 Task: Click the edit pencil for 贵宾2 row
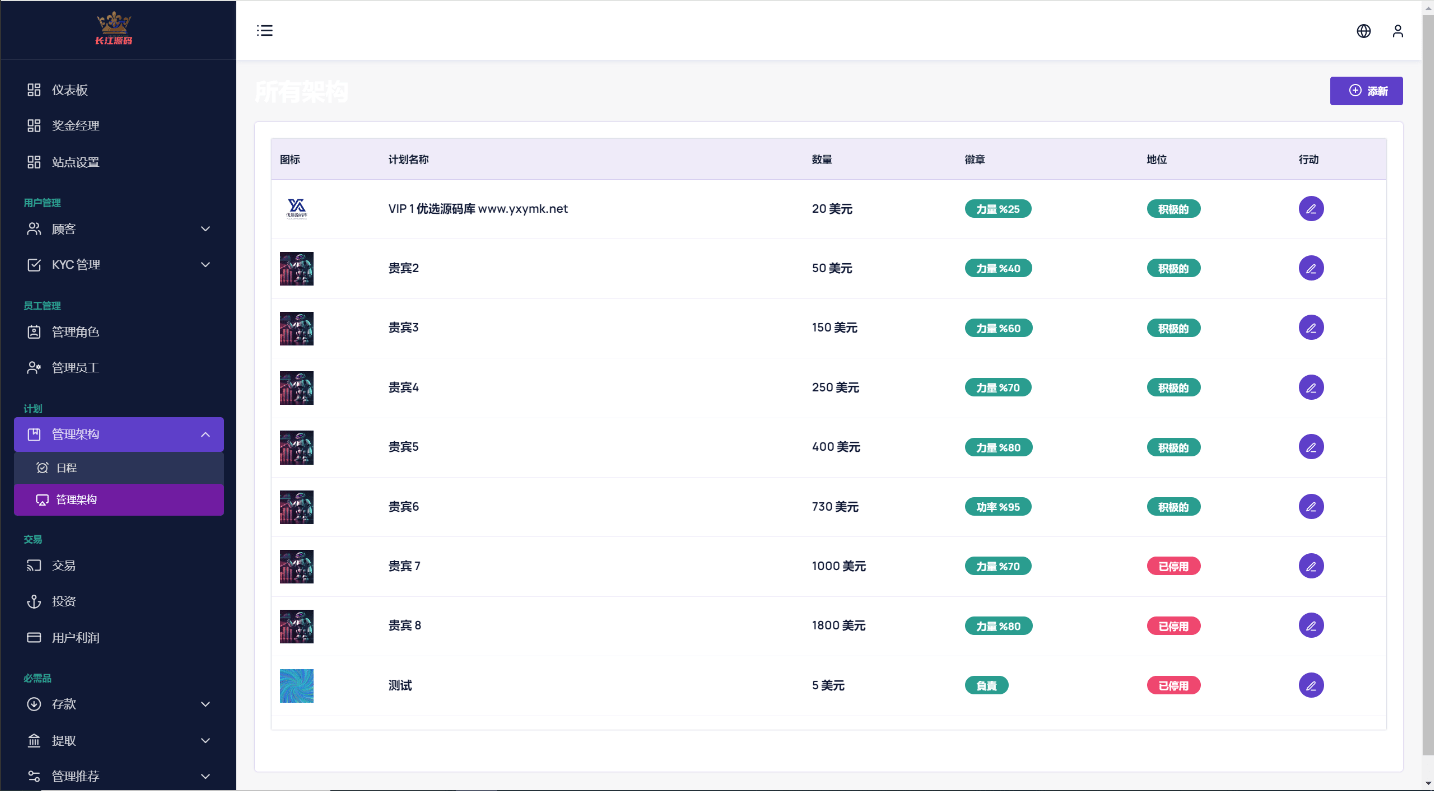point(1311,268)
